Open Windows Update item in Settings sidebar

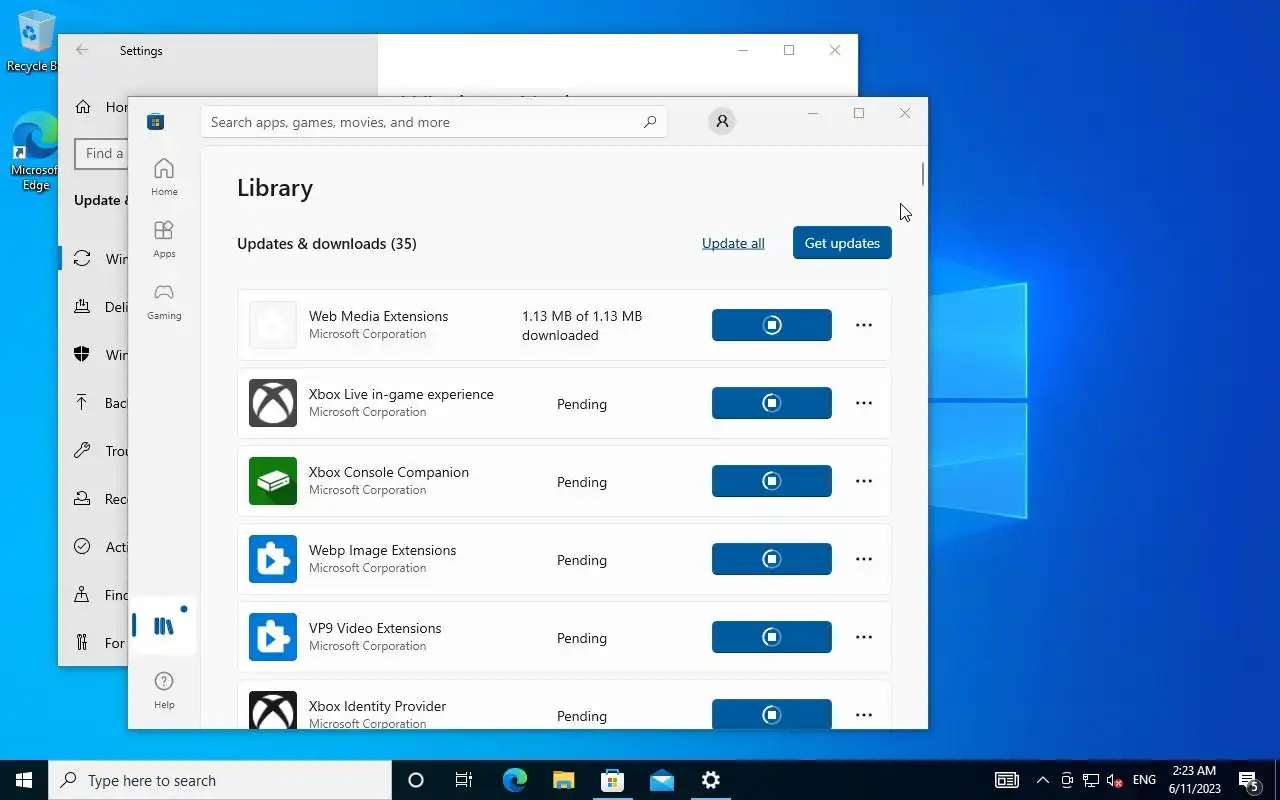(94, 259)
